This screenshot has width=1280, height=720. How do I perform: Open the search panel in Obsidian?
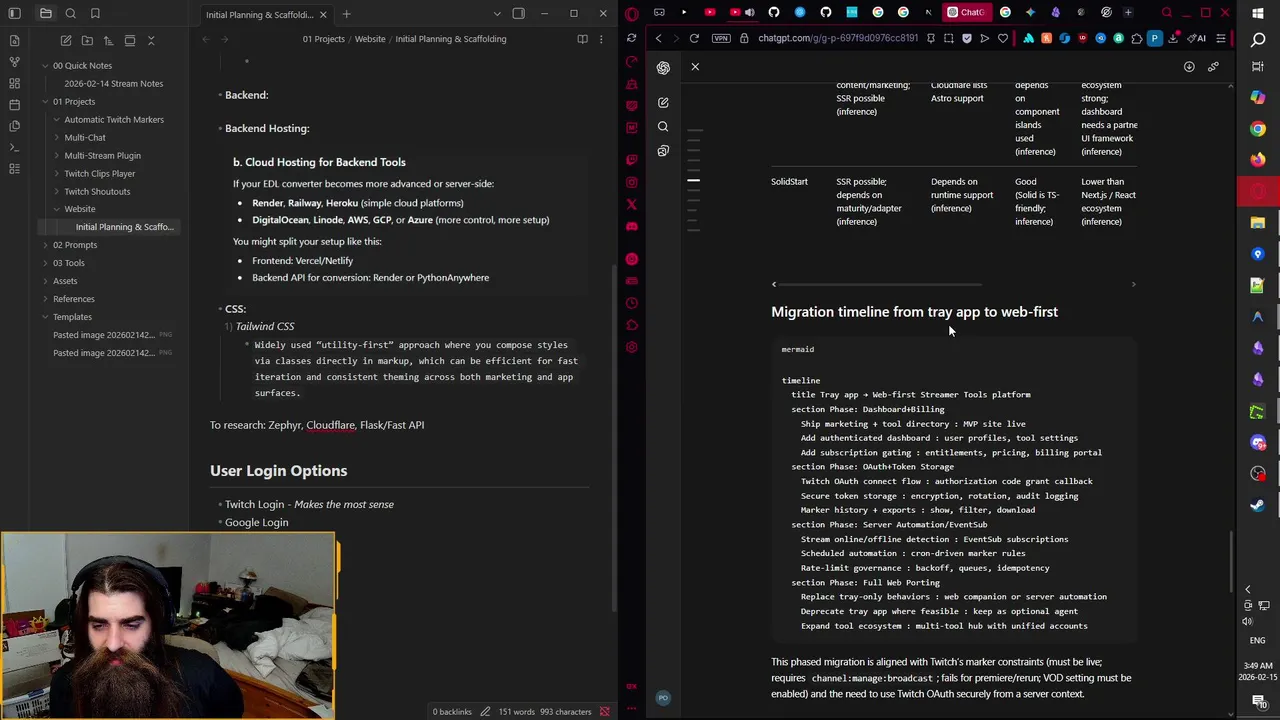click(x=70, y=13)
